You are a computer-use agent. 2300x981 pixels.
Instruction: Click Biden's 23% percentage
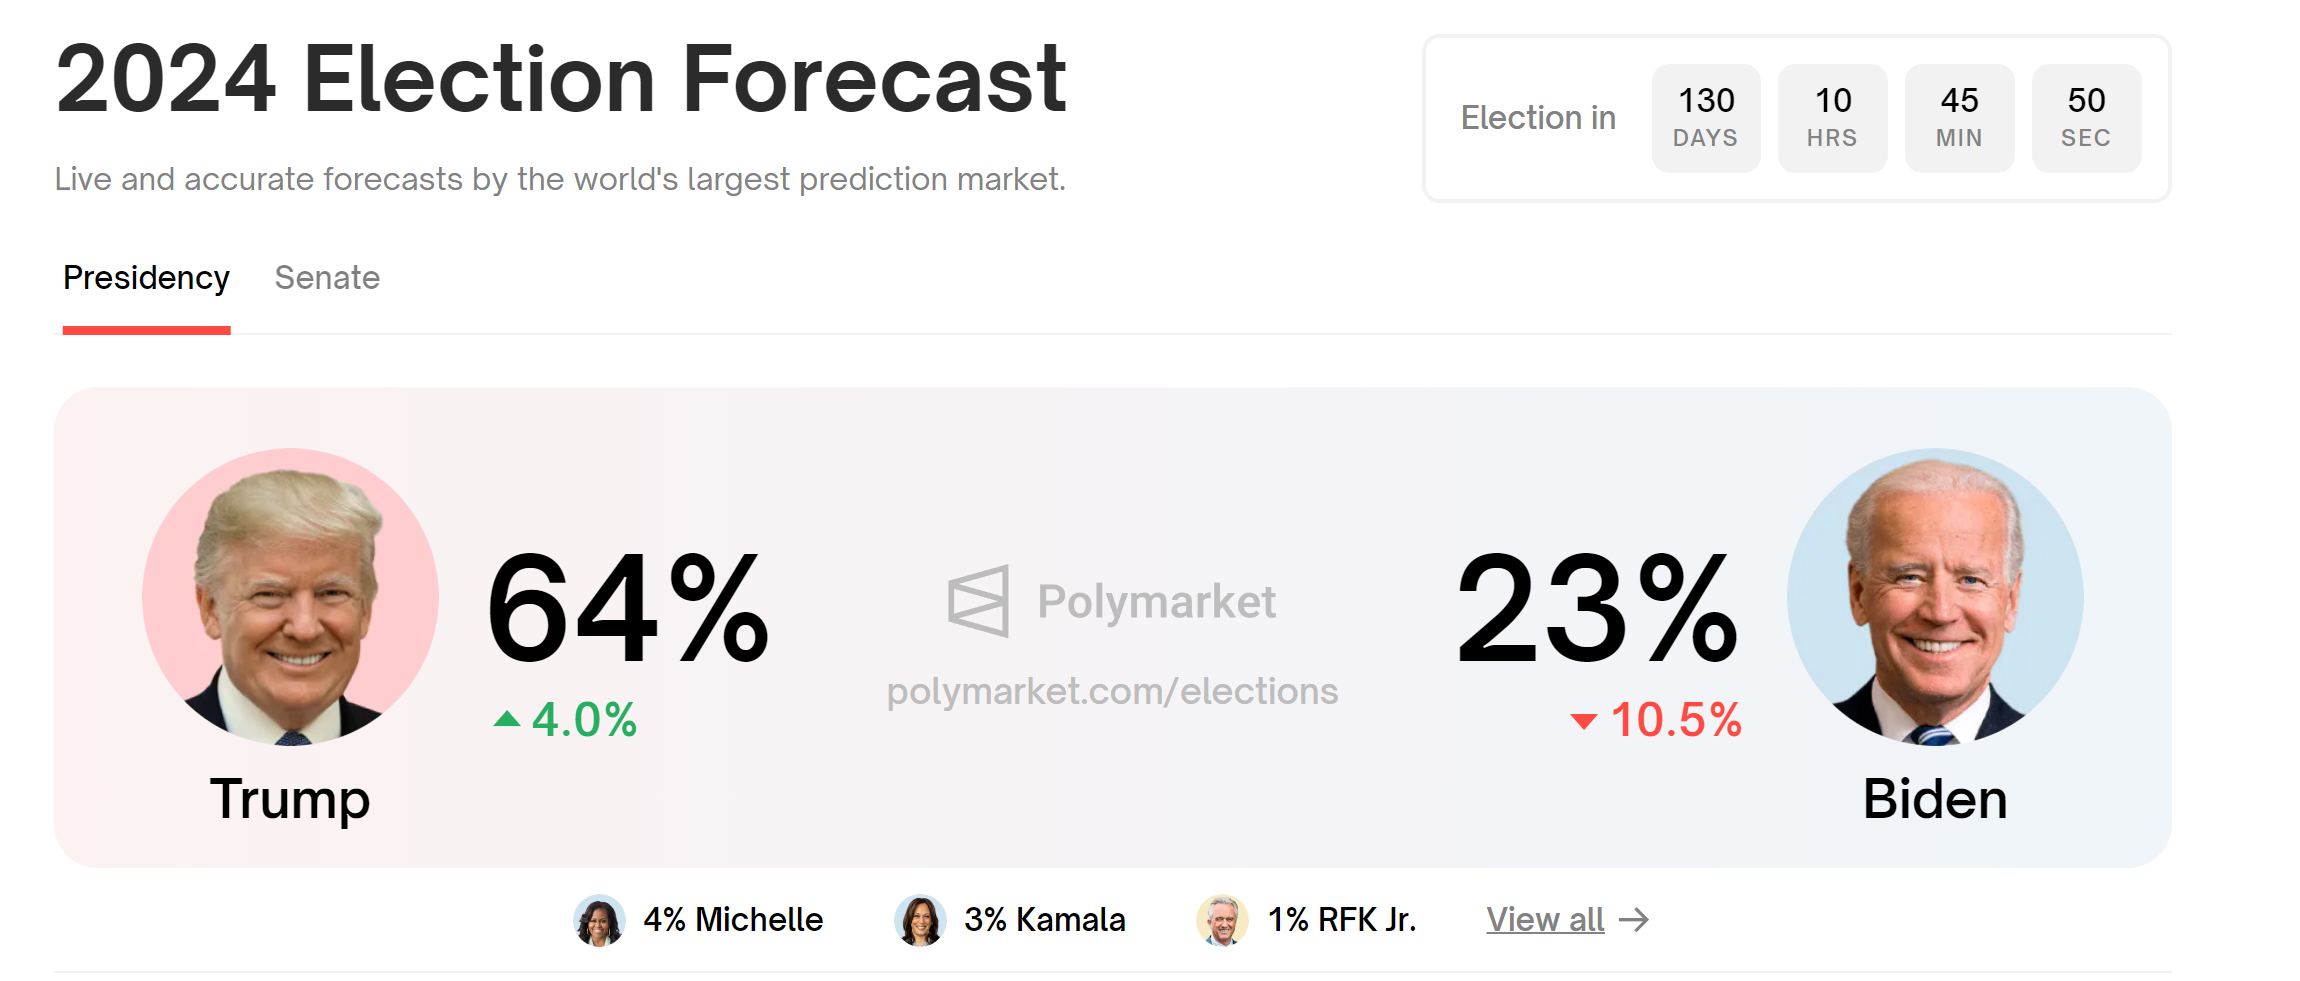[1597, 610]
